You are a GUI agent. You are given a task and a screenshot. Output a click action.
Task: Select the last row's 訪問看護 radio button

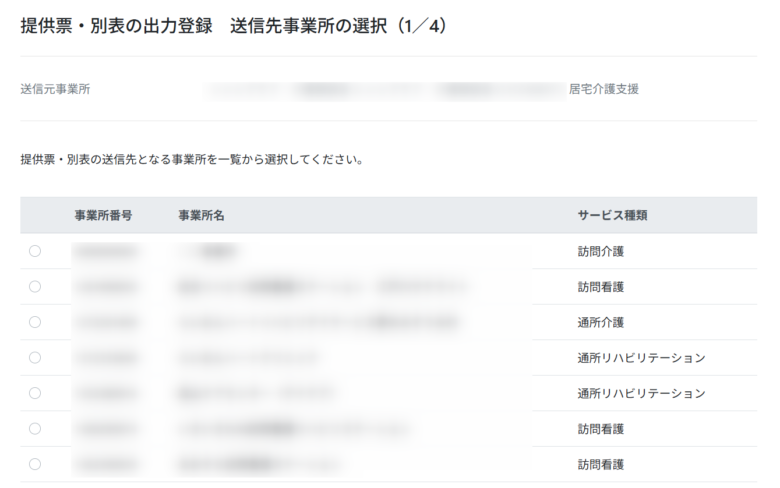tap(35, 464)
